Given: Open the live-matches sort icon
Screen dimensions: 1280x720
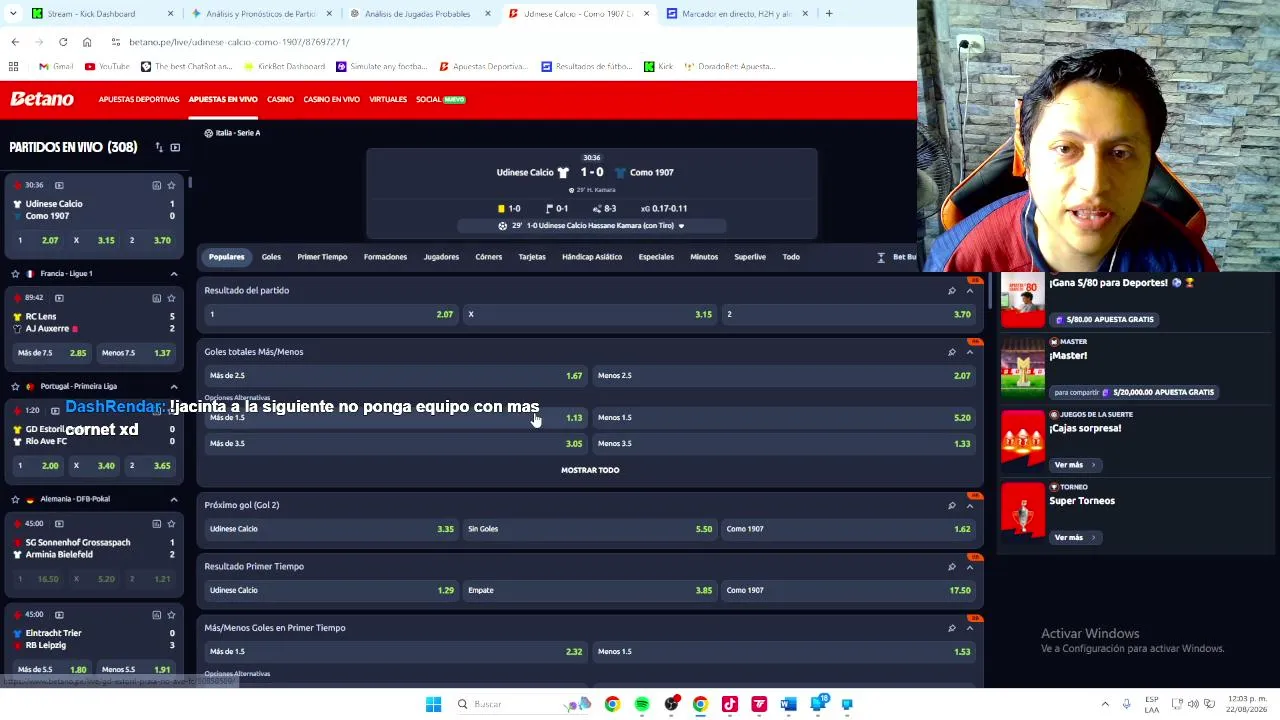Looking at the screenshot, I should pyautogui.click(x=159, y=147).
